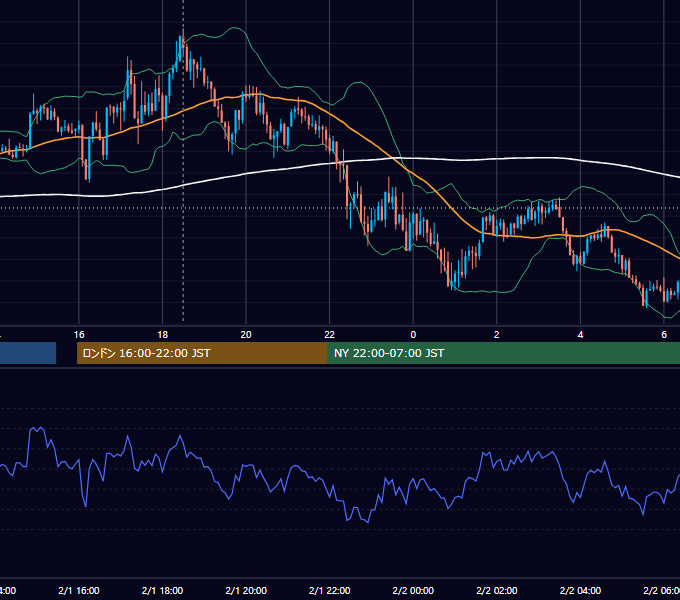Click the 2/2 04:00 date label
Viewport: 680px width, 600px height.
click(x=580, y=590)
